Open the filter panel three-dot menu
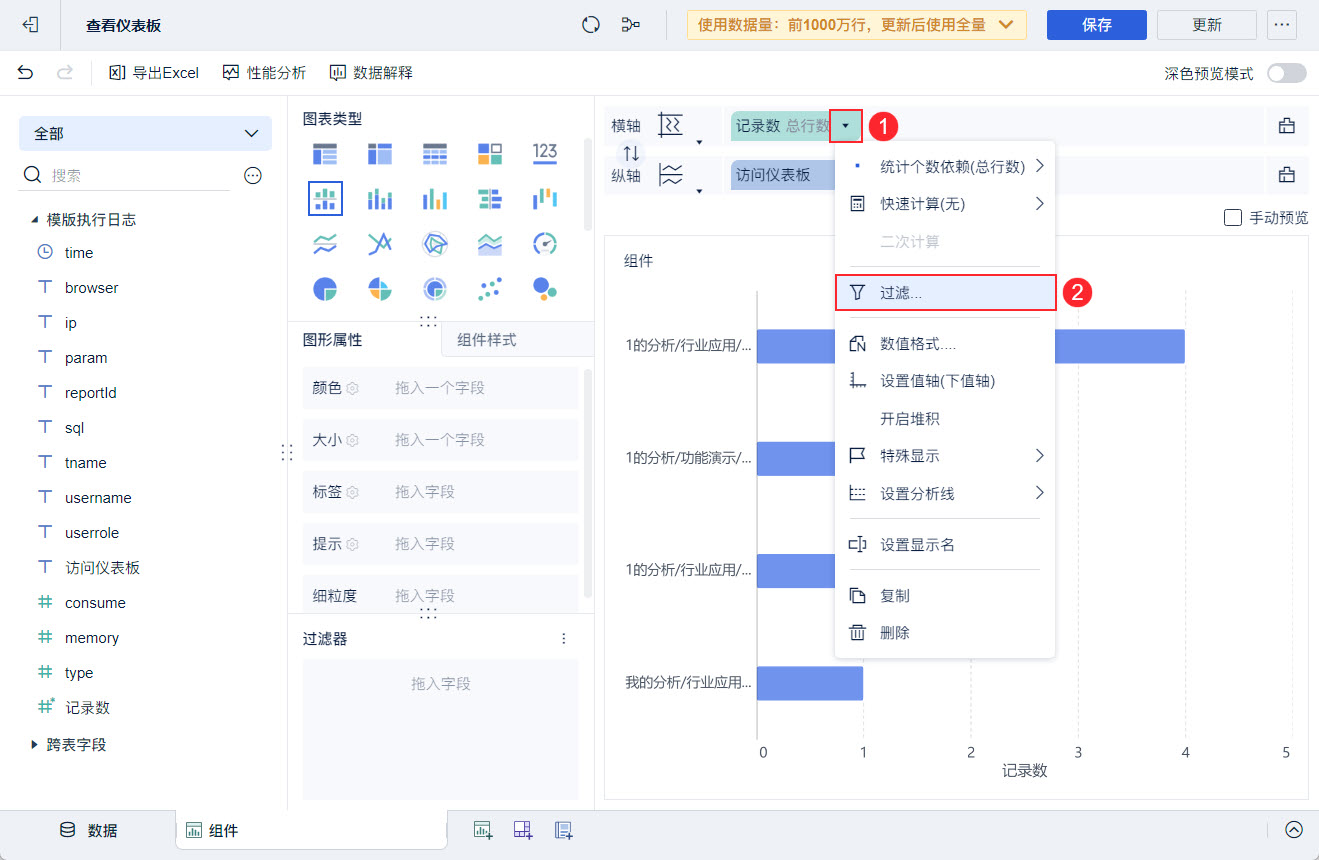1319x860 pixels. coord(564,638)
